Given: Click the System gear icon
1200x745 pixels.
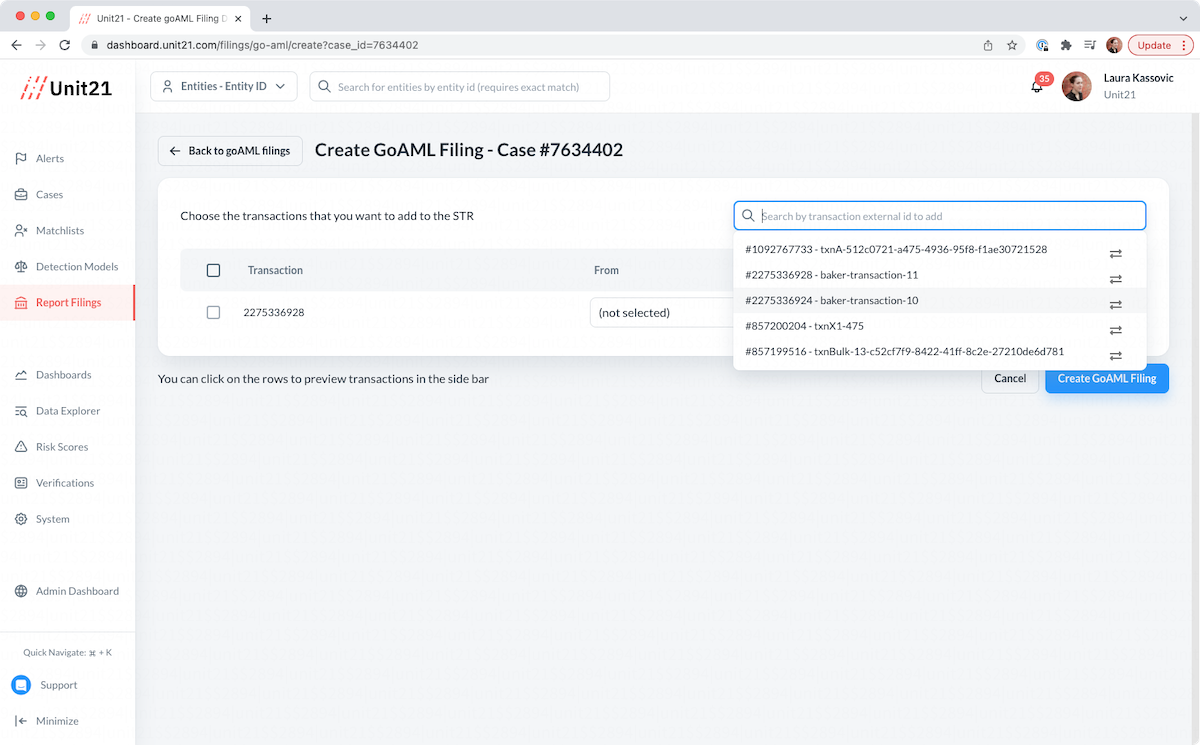Looking at the screenshot, I should pos(21,519).
